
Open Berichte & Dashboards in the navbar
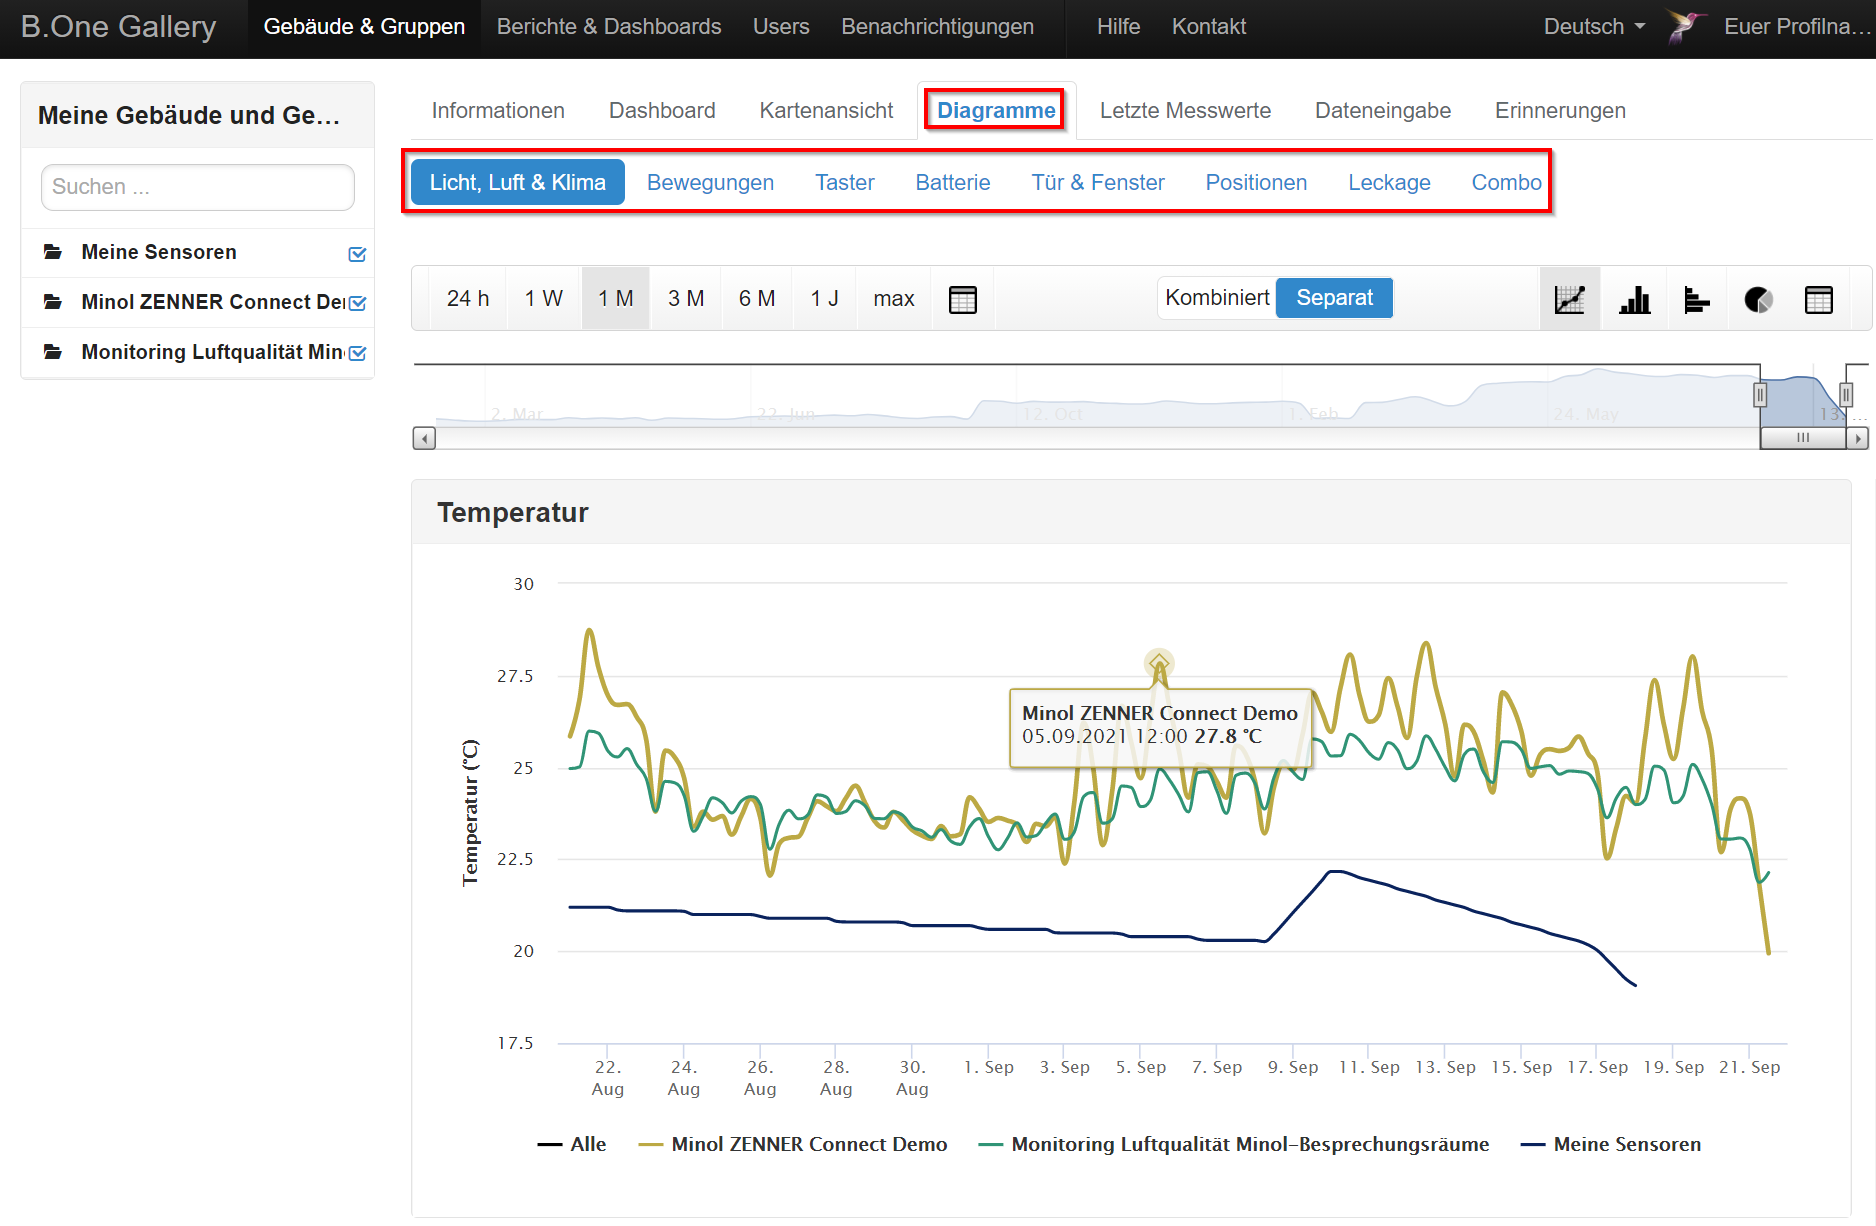609,27
